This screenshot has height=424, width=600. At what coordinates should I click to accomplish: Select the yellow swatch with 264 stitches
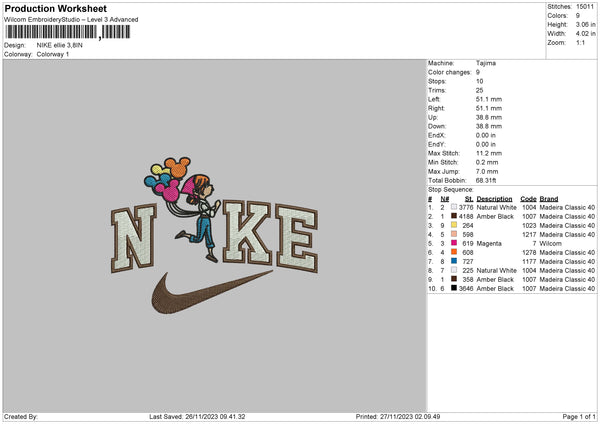pos(454,225)
